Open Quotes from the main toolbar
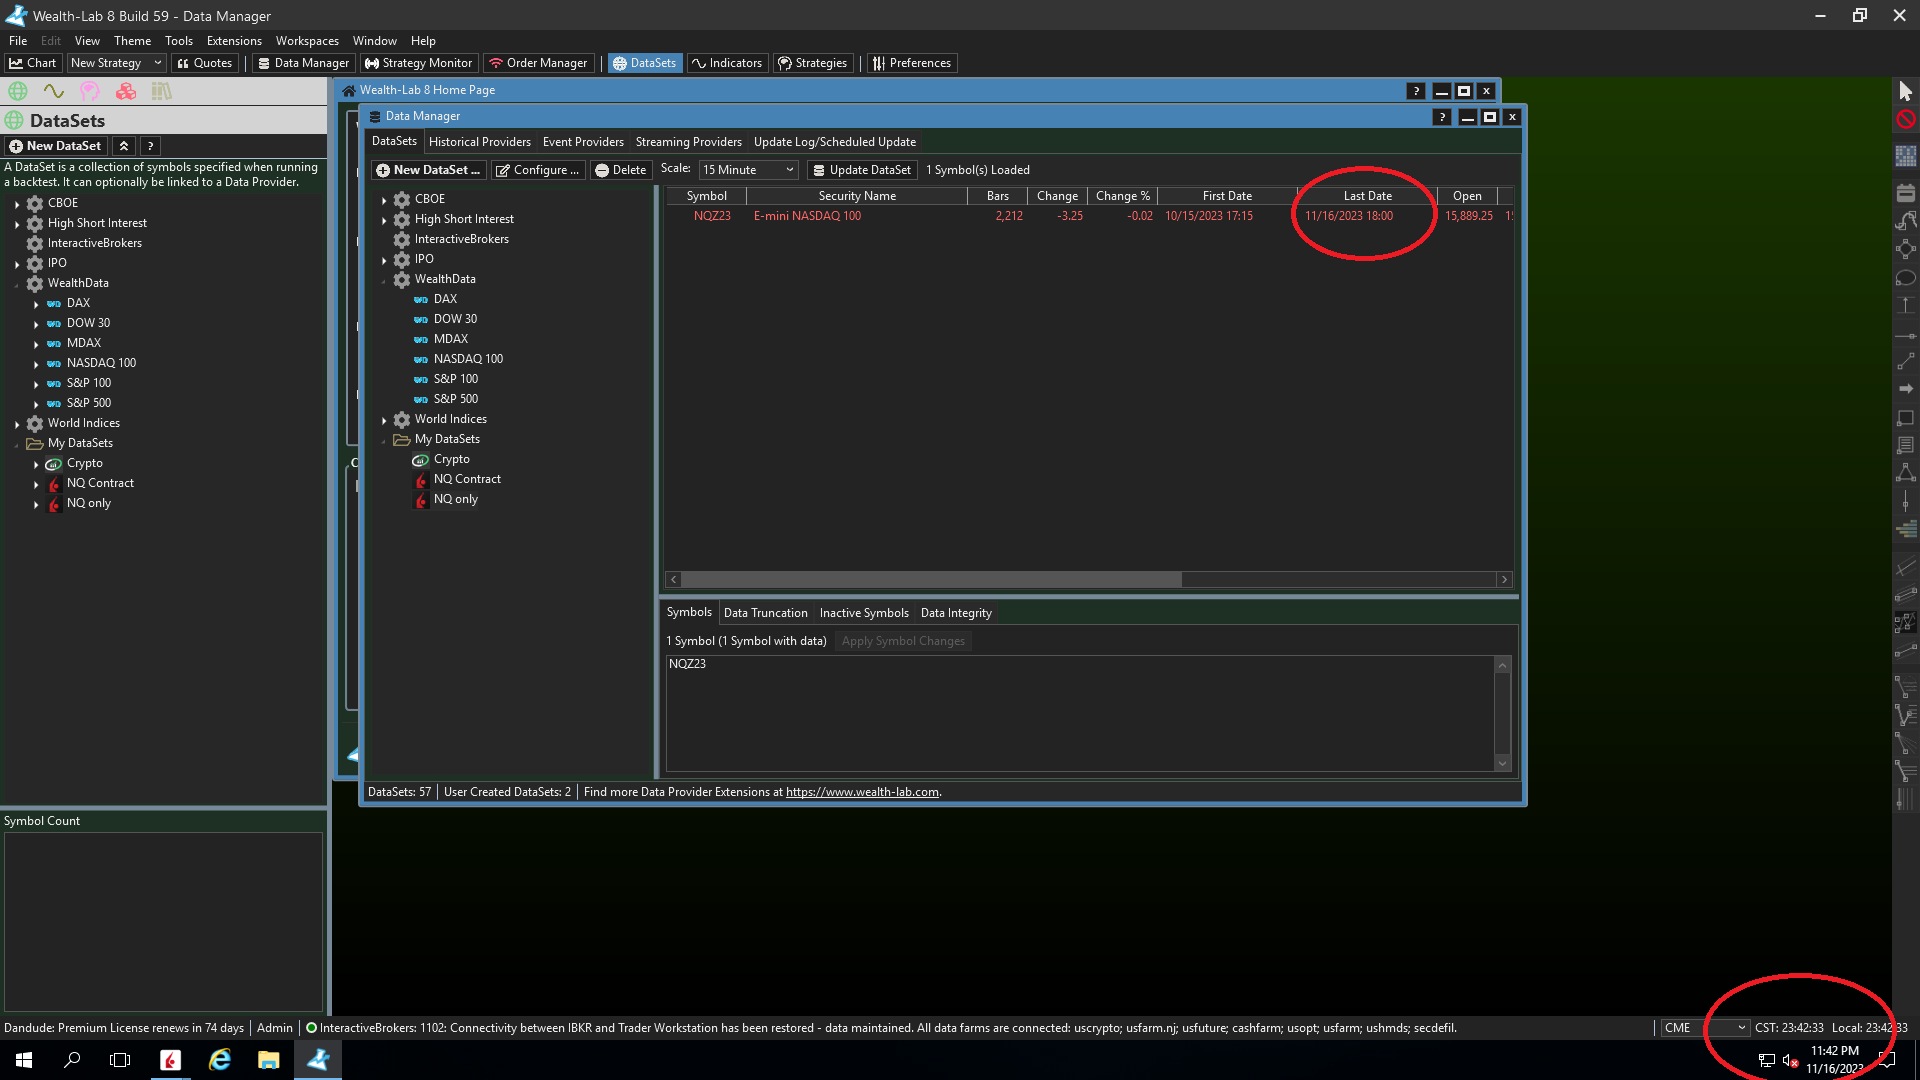 click(205, 63)
